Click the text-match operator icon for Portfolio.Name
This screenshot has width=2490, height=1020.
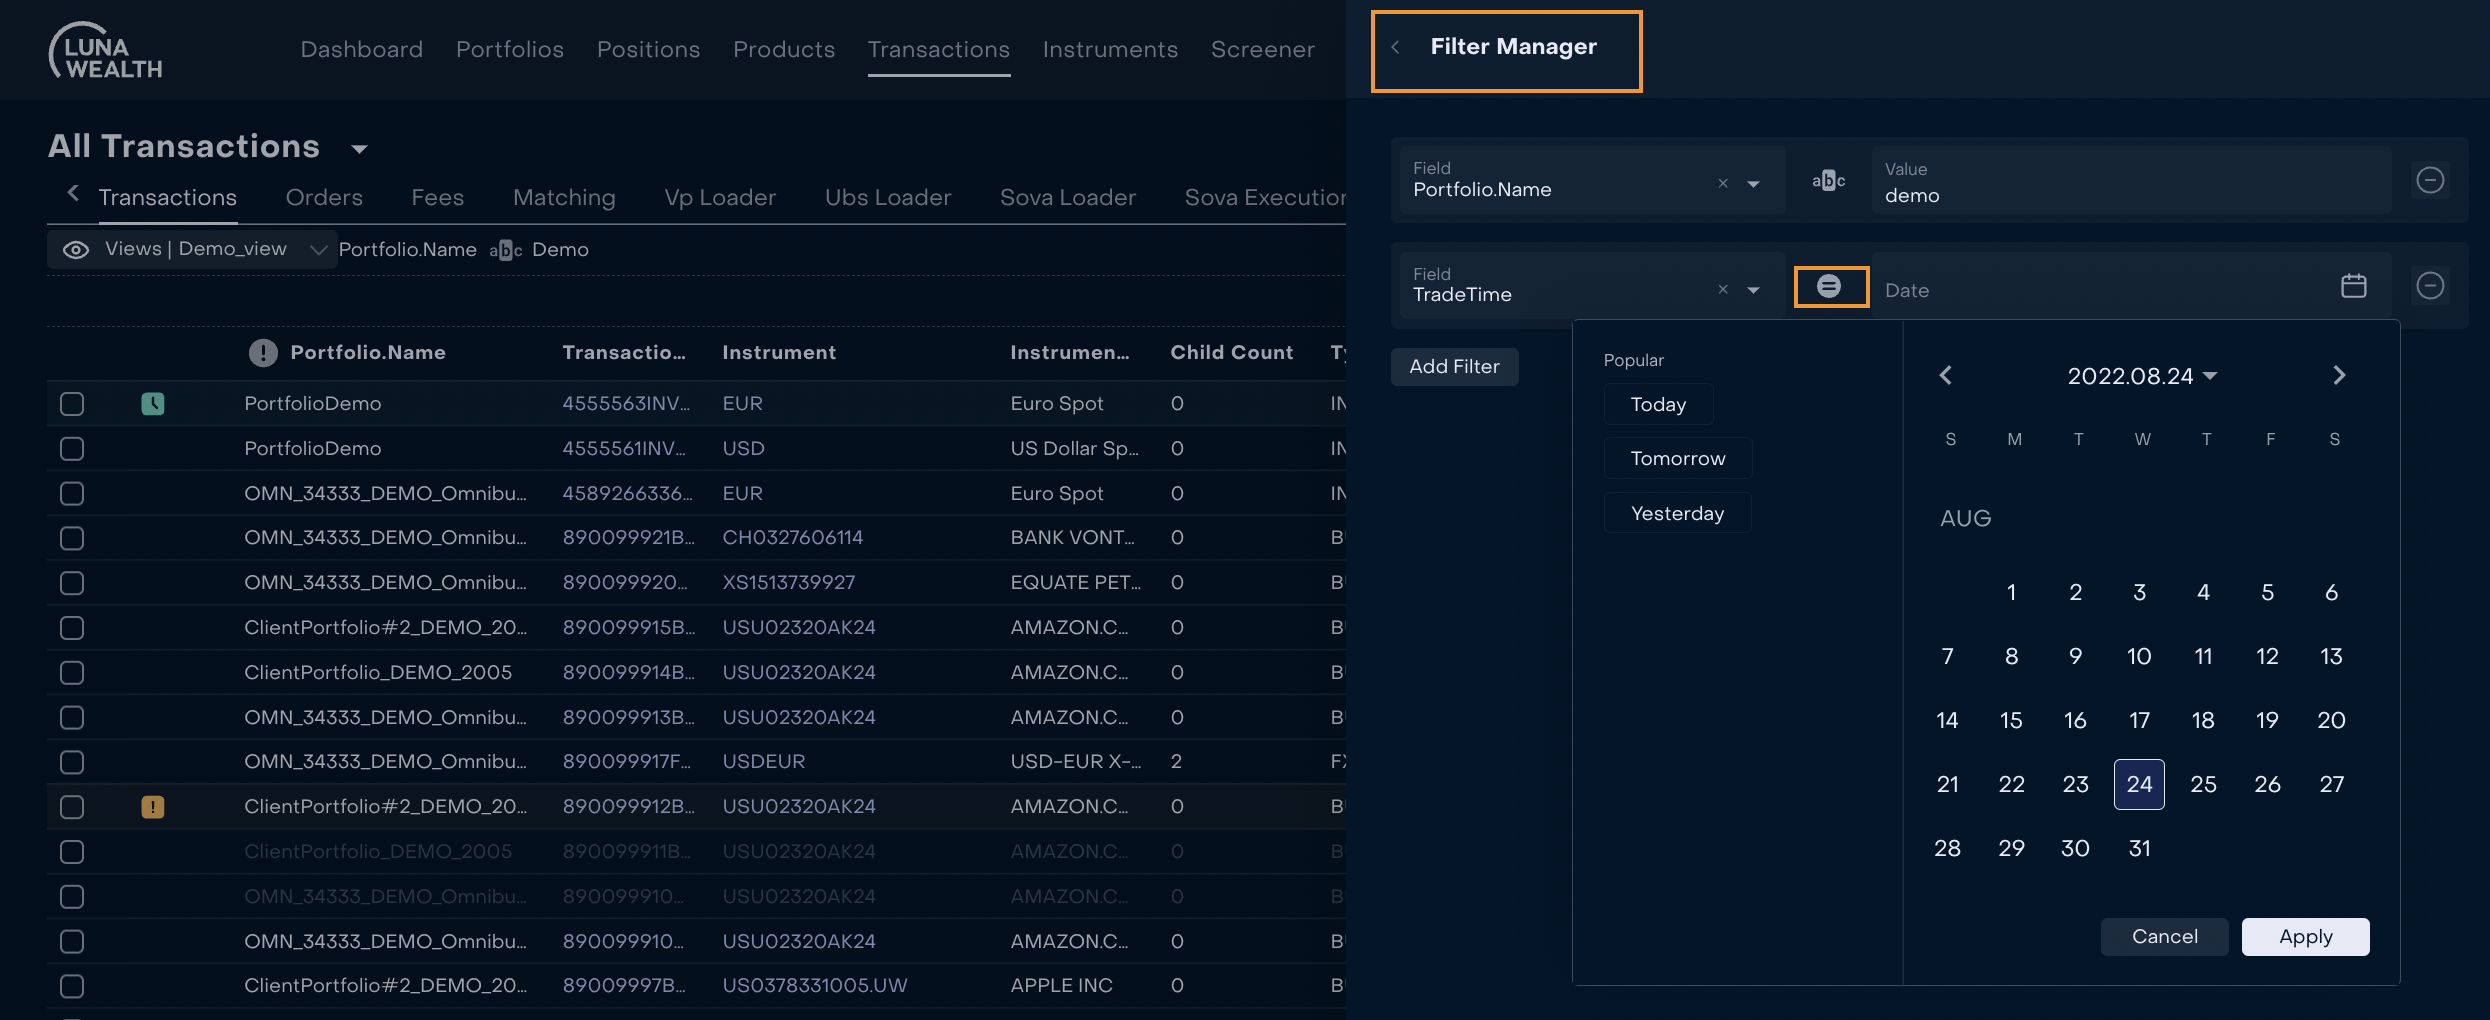click(1828, 181)
